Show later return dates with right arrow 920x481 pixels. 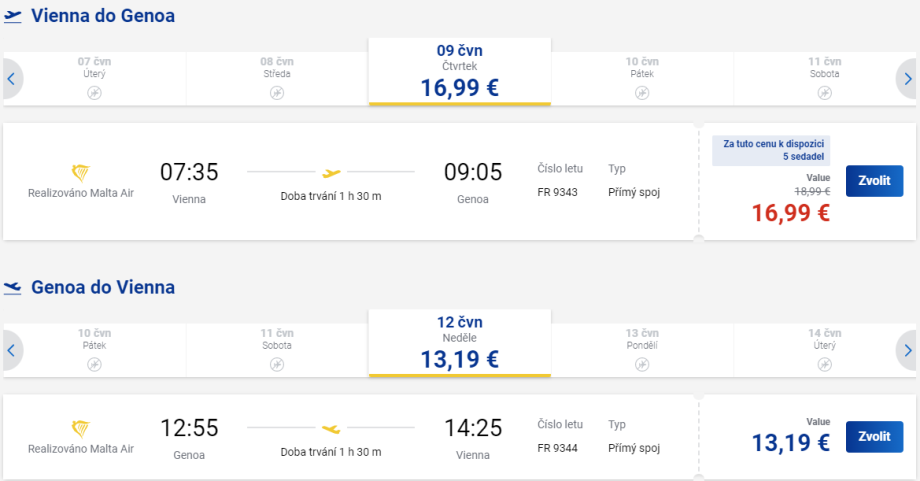(x=908, y=350)
